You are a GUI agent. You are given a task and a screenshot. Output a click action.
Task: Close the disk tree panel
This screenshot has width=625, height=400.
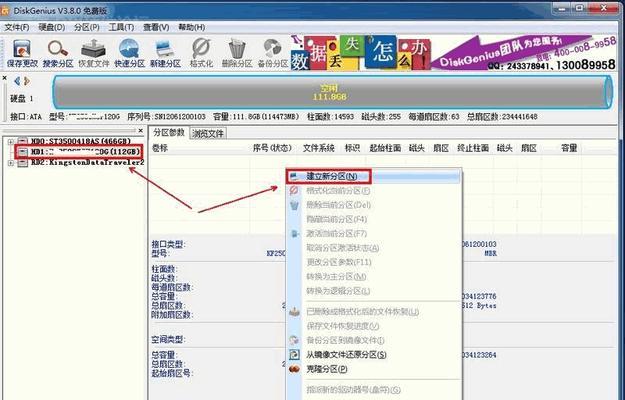pyautogui.click(x=140, y=130)
